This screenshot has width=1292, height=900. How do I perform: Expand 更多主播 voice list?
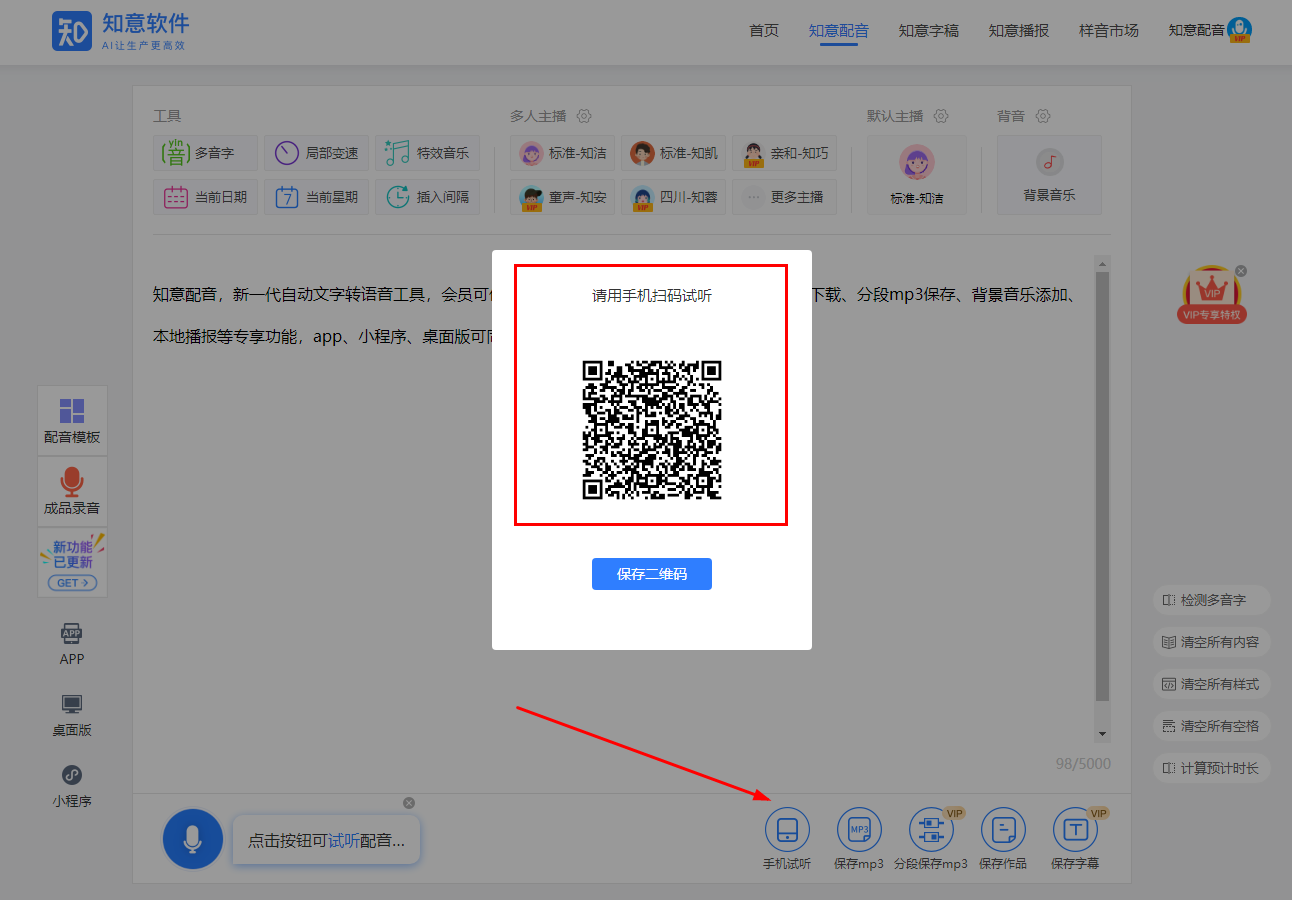(x=784, y=197)
